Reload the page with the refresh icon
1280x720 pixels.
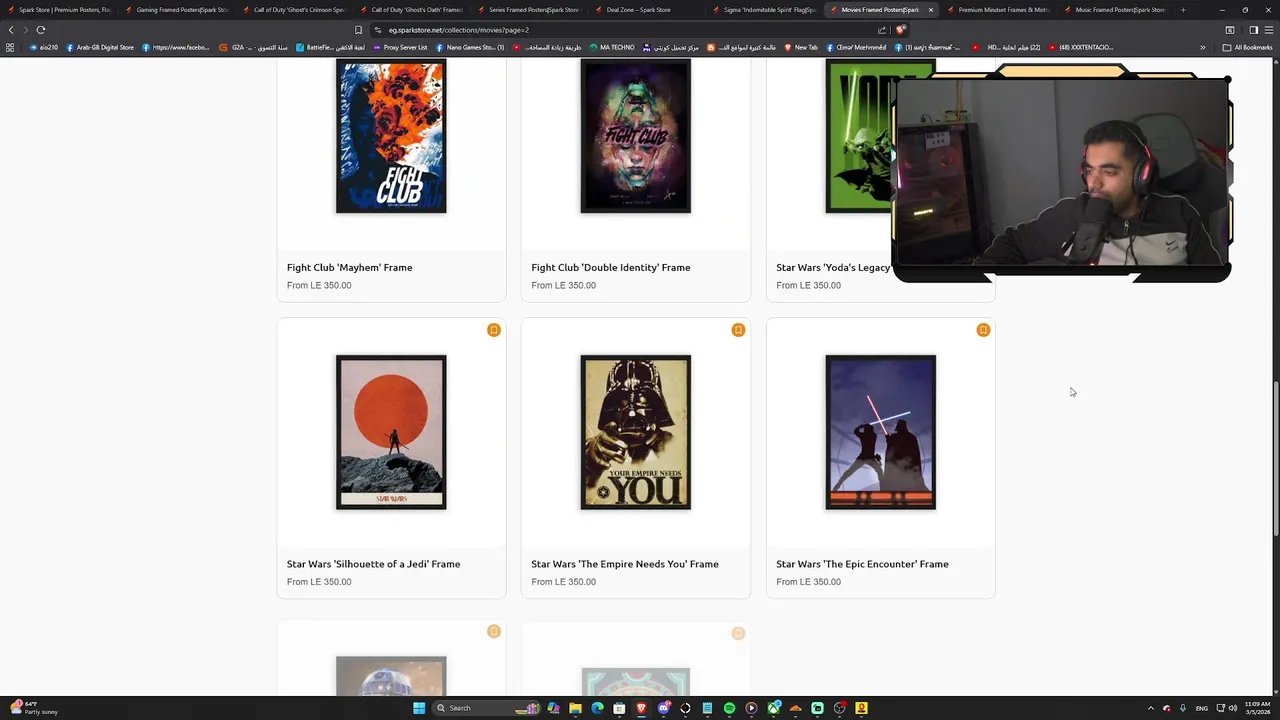click(41, 30)
